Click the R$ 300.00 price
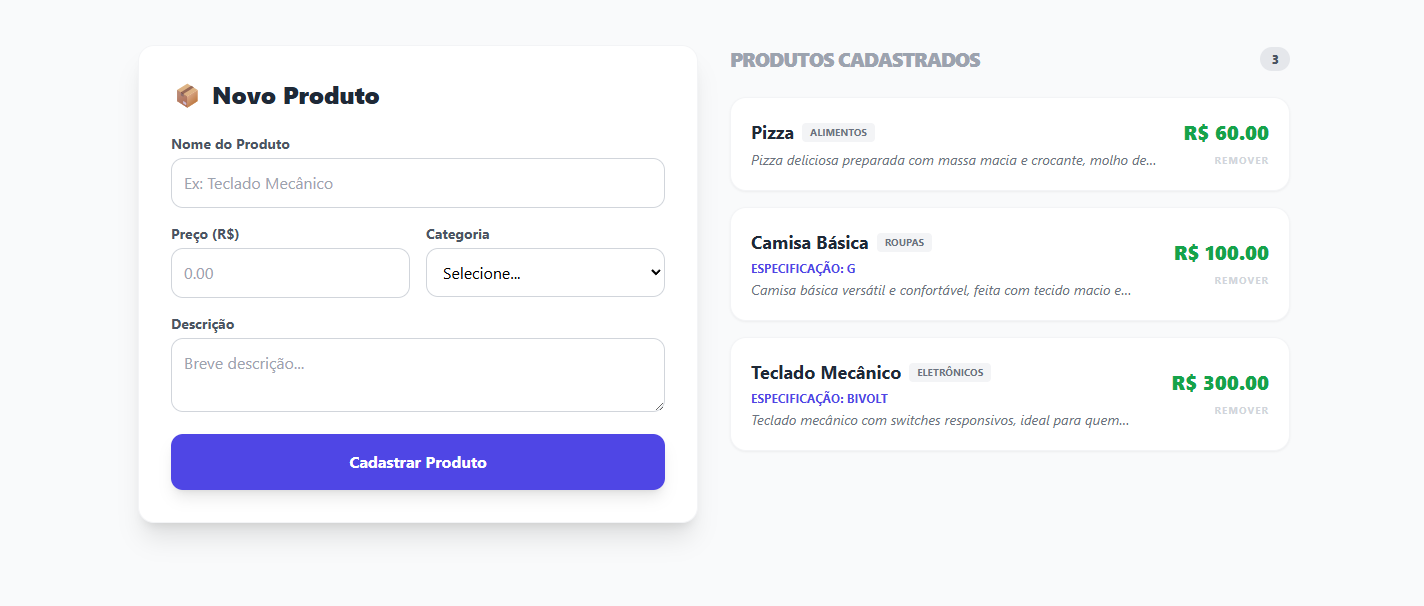 [1219, 383]
